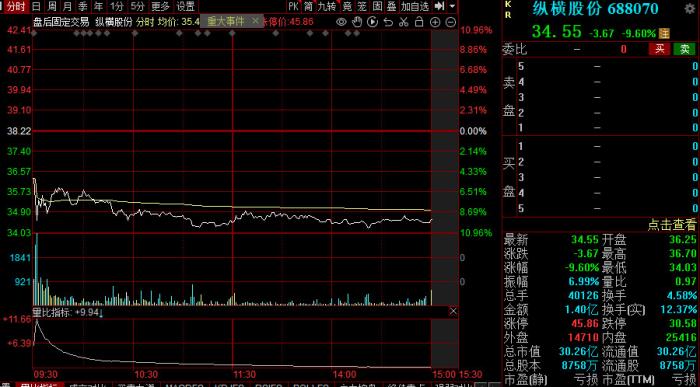Image resolution: width=700 pixels, height=387 pixels.
Task: Add stock via 加自选 button
Action: (x=415, y=6)
